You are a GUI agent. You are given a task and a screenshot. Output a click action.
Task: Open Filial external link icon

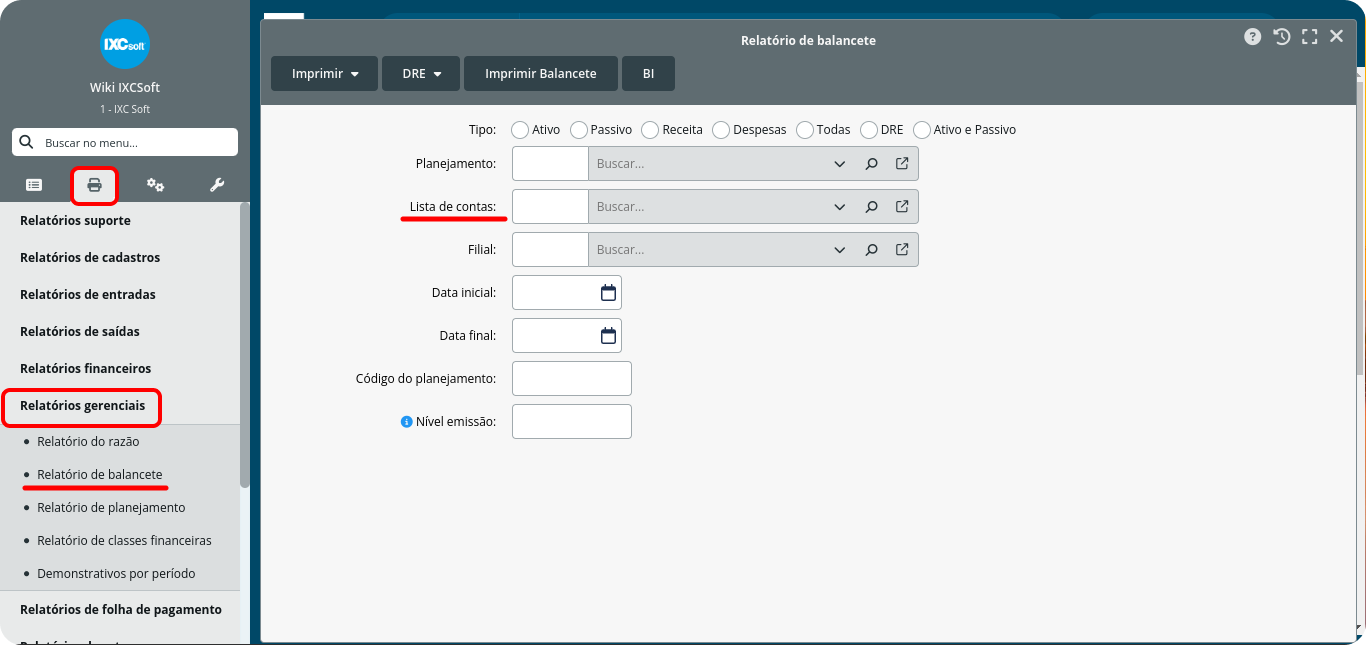click(902, 249)
